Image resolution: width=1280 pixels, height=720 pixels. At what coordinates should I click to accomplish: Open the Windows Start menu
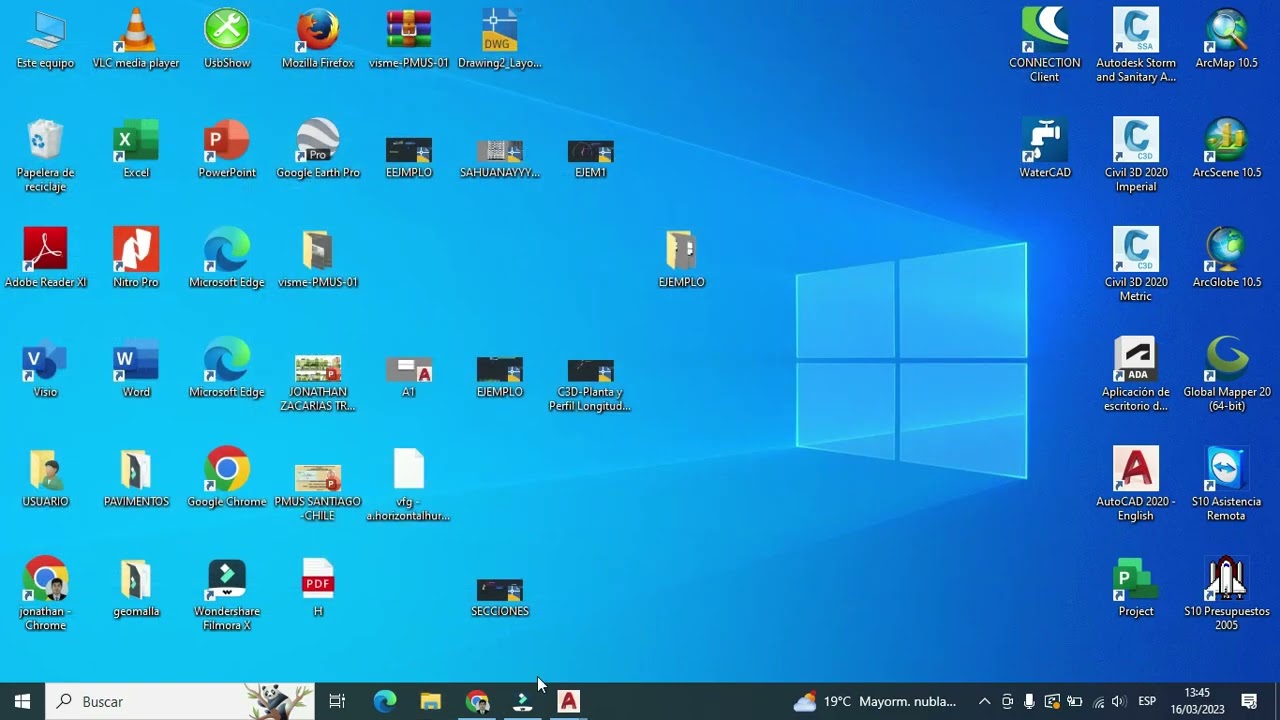point(22,701)
